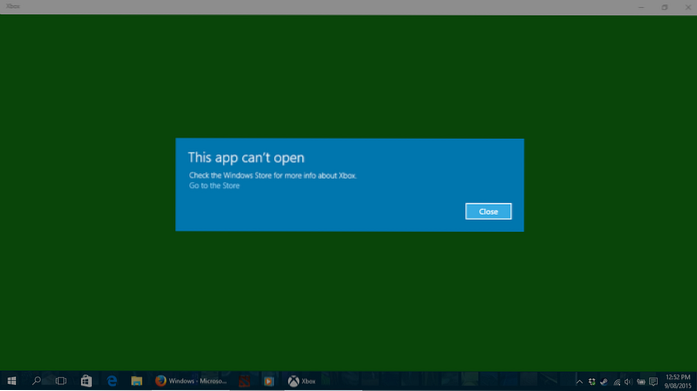Viewport: 697px width, 391px height.
Task: Switch to the Firefox 'Windows - Microso...' window
Action: point(191,381)
